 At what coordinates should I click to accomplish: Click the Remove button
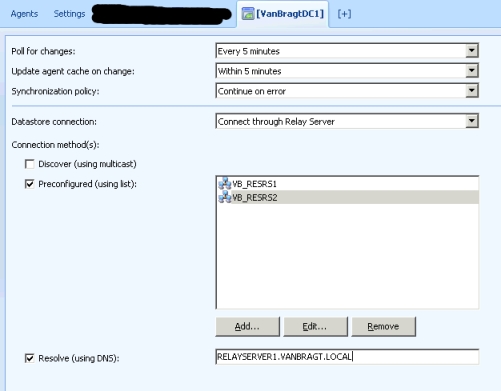click(x=383, y=326)
